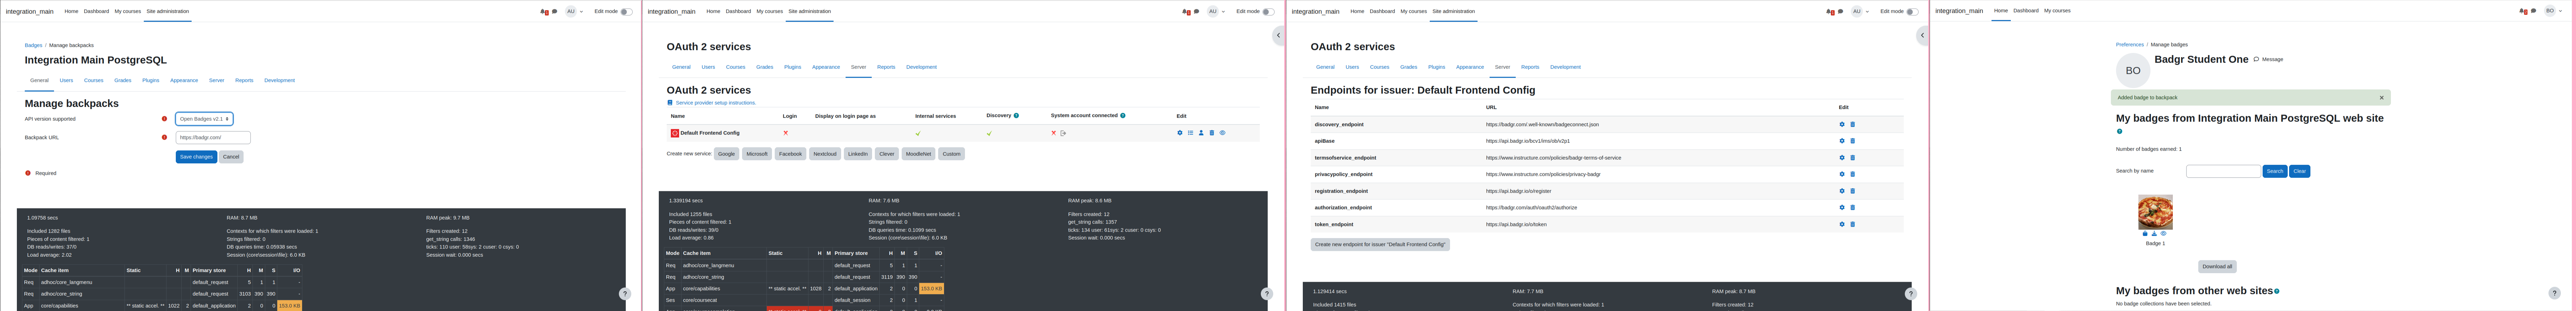Delete privacypolicy_endpoint trash icon

1852,174
